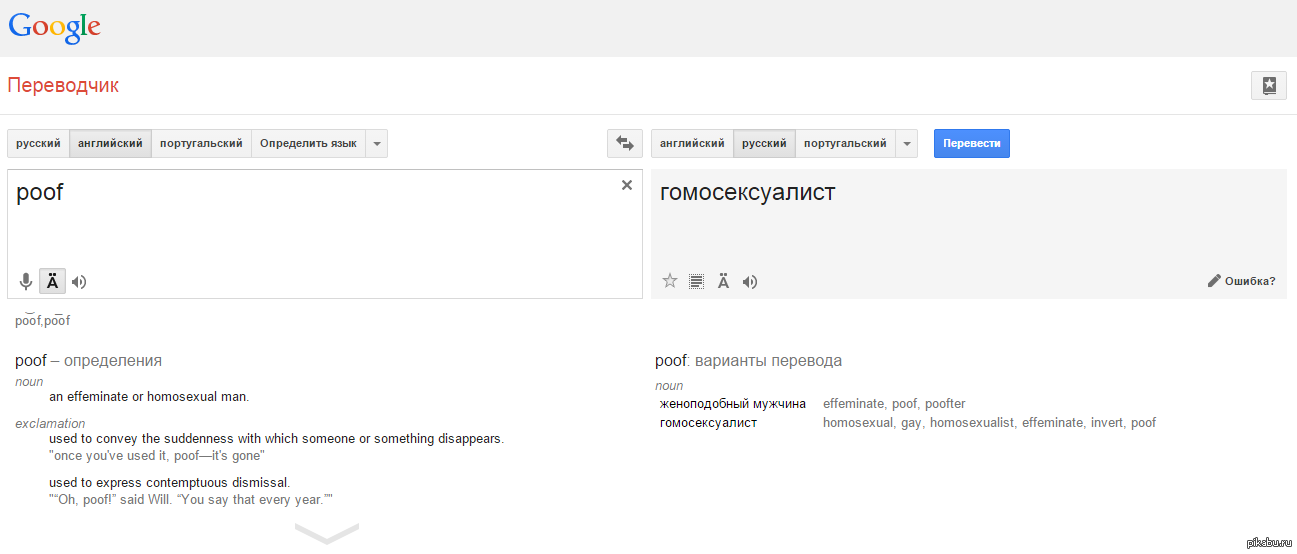The image size is (1297, 554).
Task: Select португальский as target language
Action: pos(845,144)
